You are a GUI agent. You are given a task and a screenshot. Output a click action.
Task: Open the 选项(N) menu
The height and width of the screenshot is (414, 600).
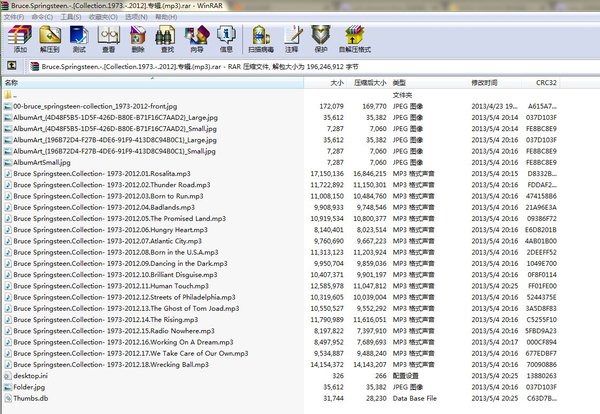pyautogui.click(x=141, y=17)
